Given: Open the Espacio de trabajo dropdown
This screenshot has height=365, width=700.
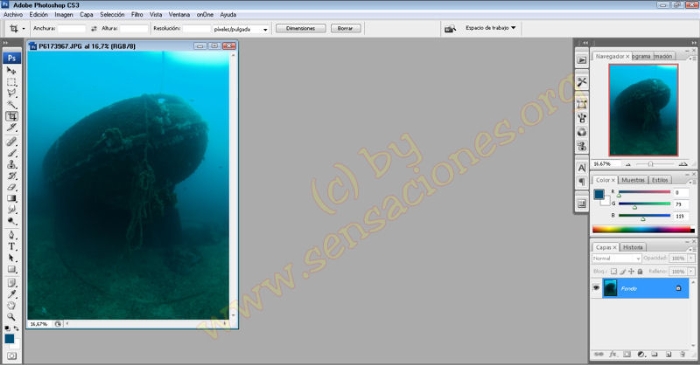Looking at the screenshot, I should (491, 28).
